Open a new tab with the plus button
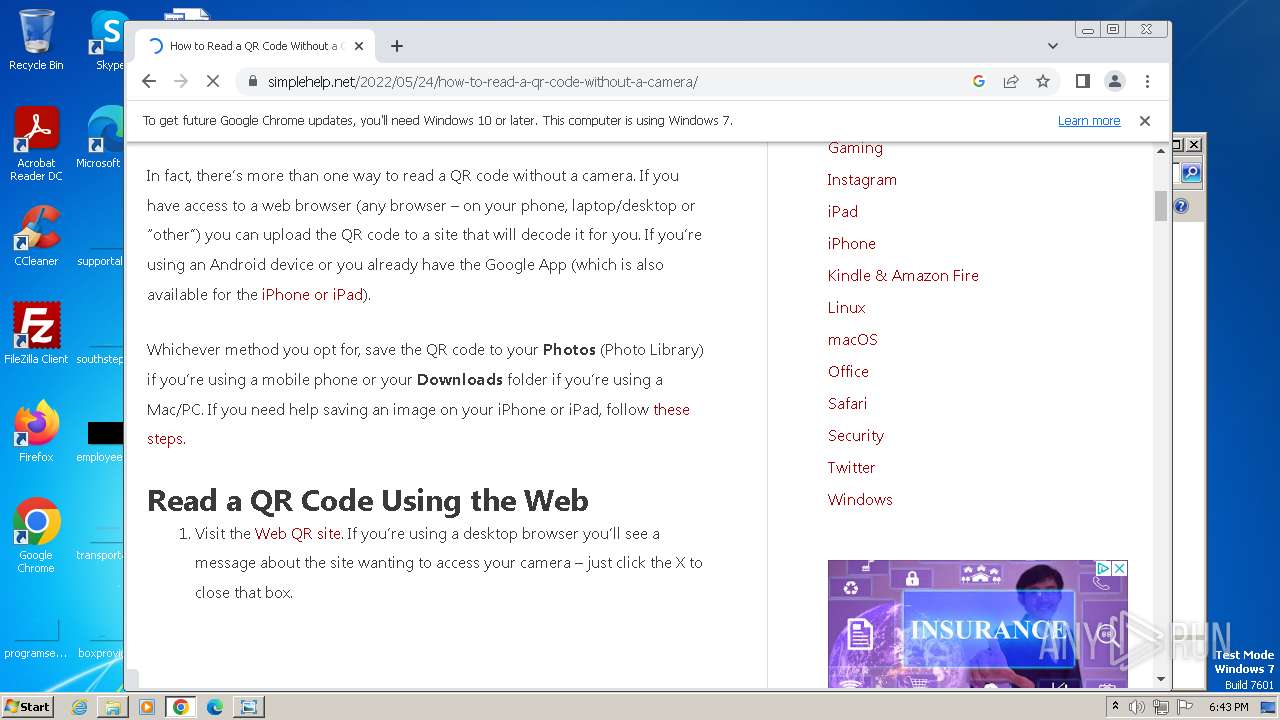Image resolution: width=1280 pixels, height=720 pixels. [397, 46]
